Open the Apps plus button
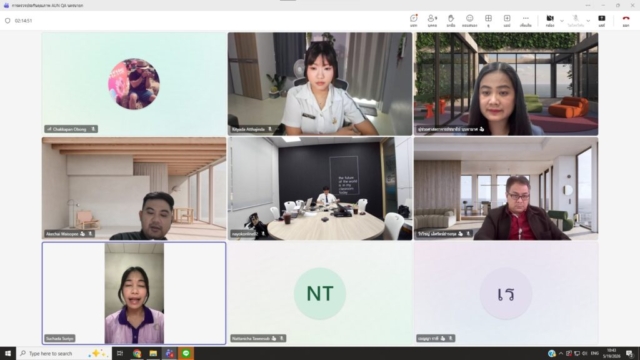Viewport: 640px width, 360px height. click(507, 20)
